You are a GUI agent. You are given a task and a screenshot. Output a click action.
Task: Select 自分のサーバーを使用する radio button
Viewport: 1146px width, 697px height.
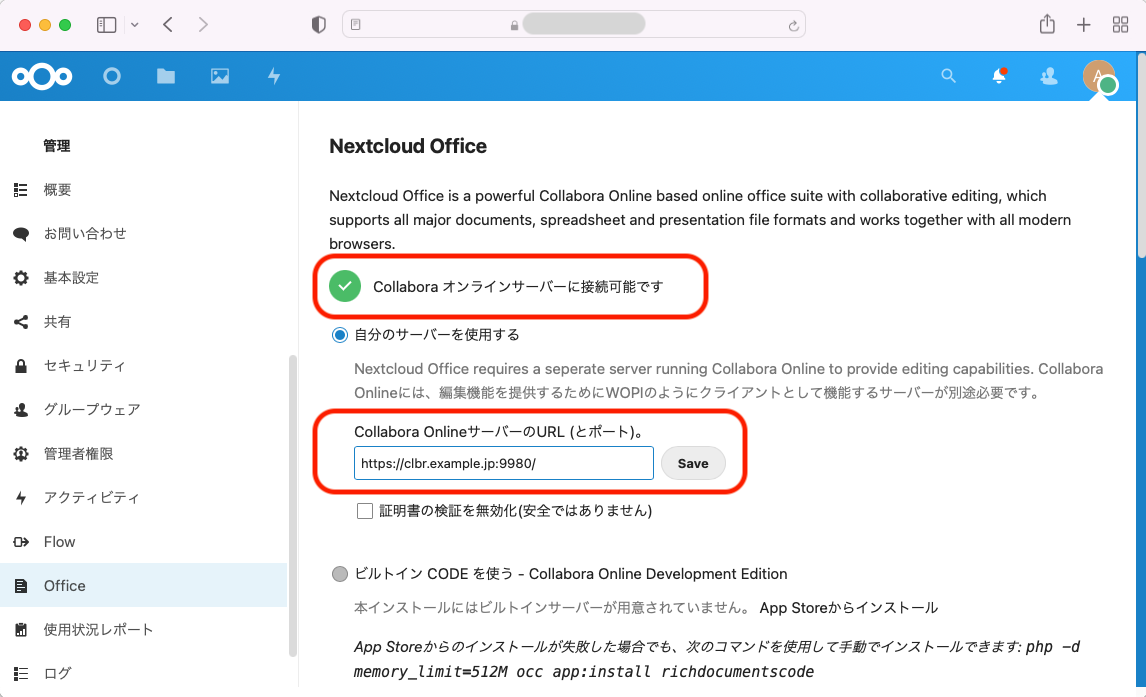coord(340,335)
